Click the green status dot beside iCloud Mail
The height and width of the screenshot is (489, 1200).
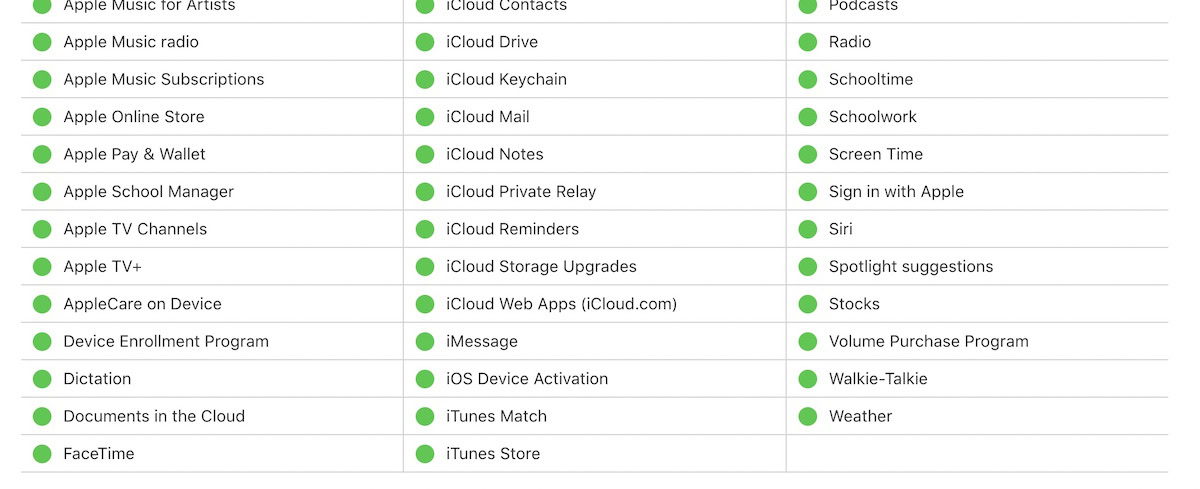coord(425,117)
